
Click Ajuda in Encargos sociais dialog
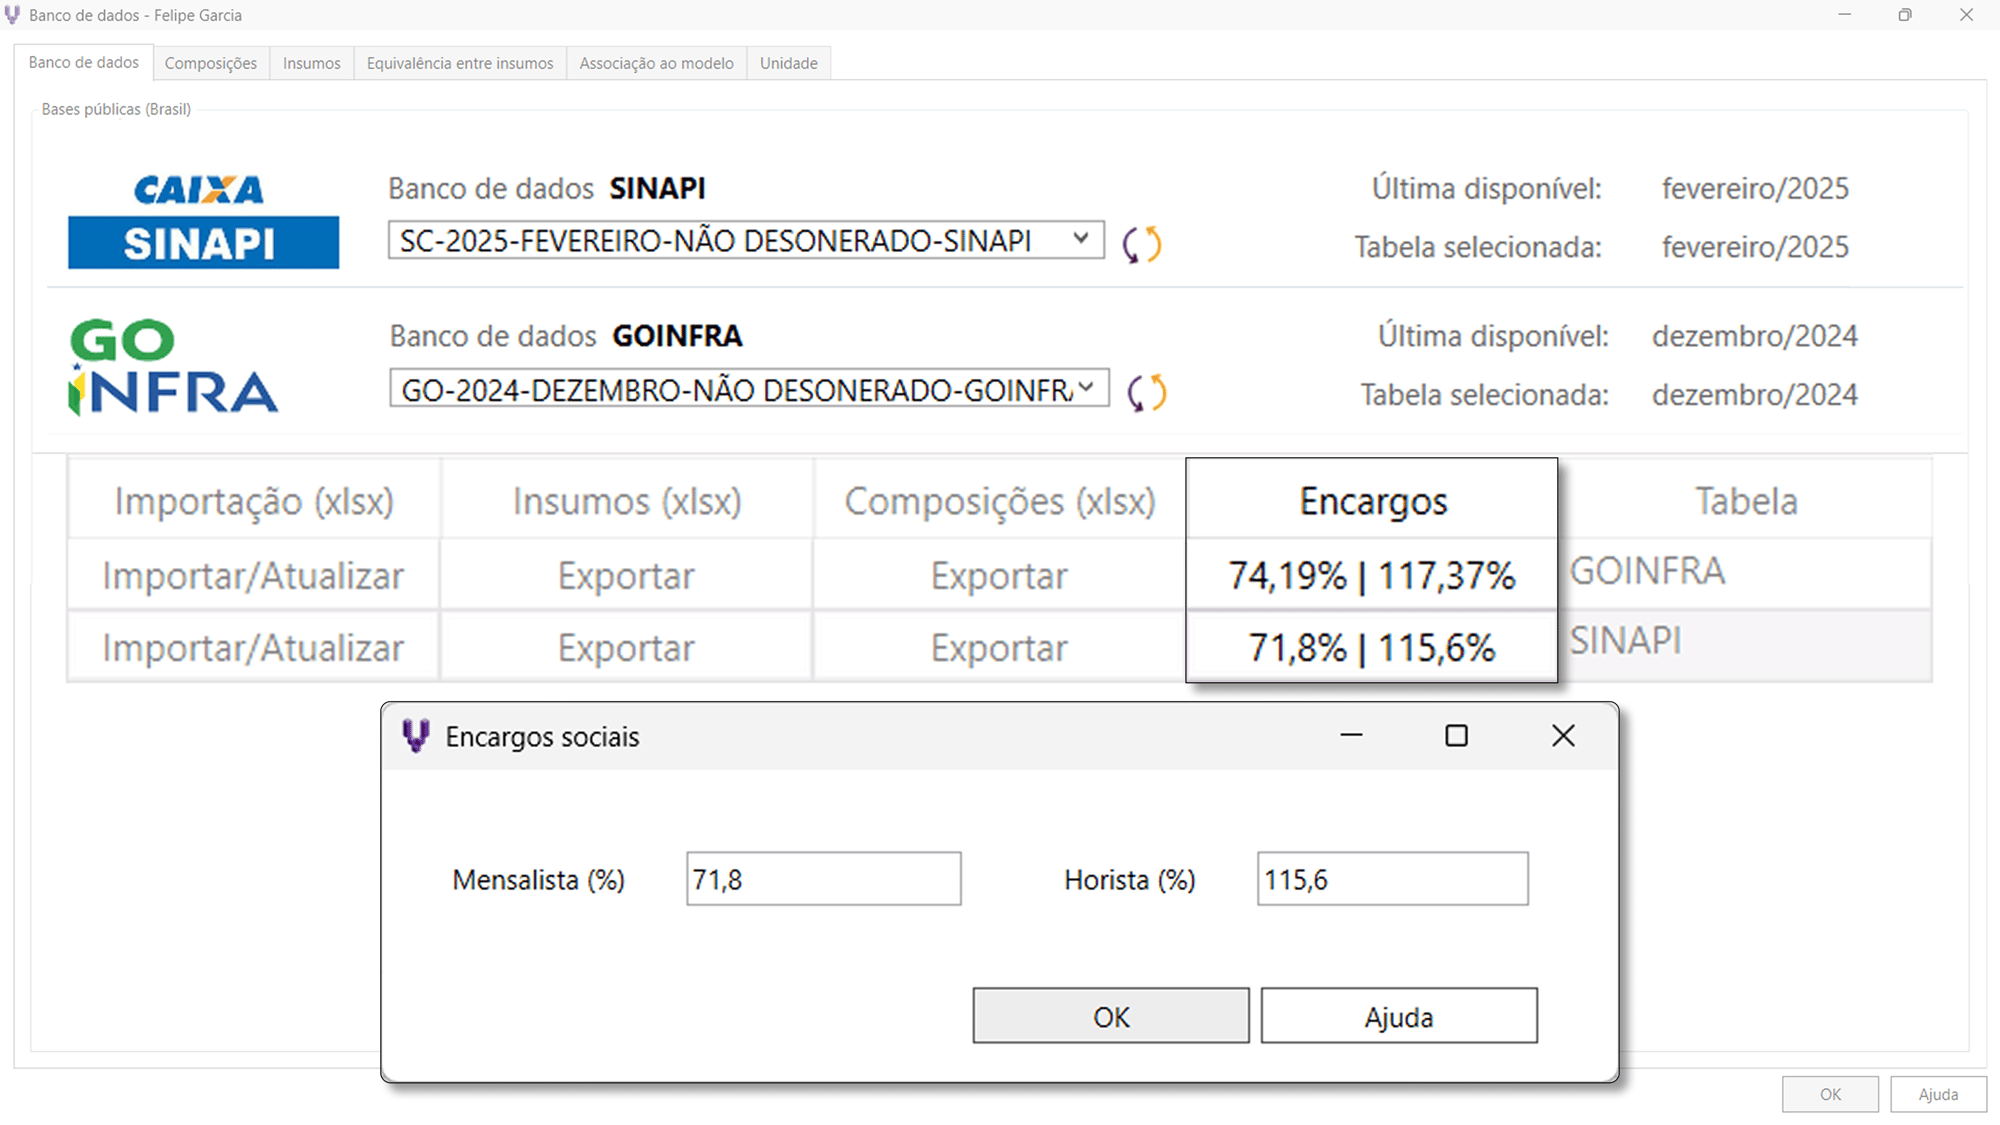click(1398, 1016)
